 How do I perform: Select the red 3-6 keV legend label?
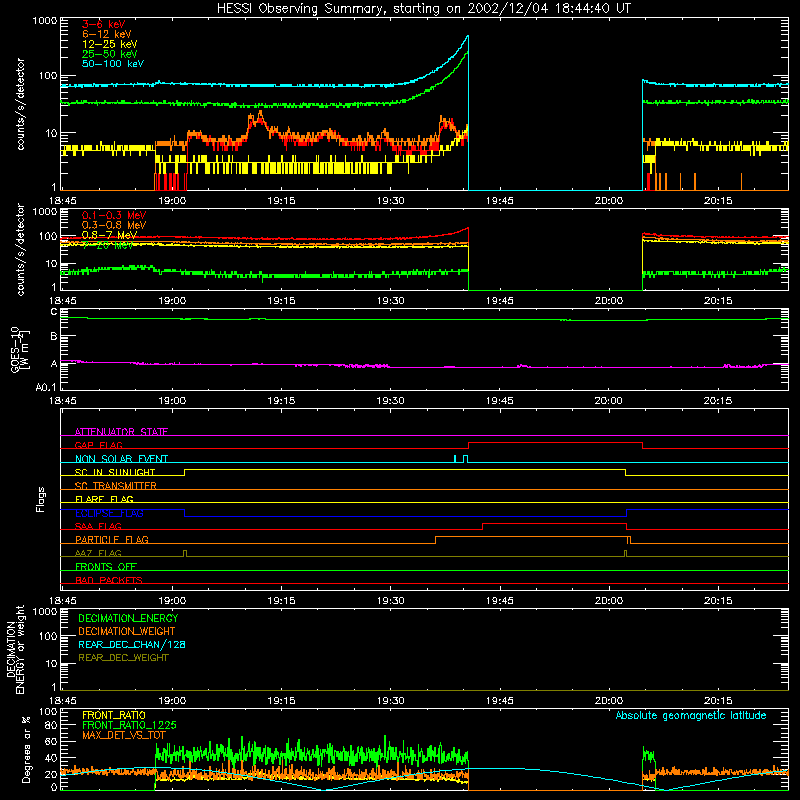[x=103, y=24]
